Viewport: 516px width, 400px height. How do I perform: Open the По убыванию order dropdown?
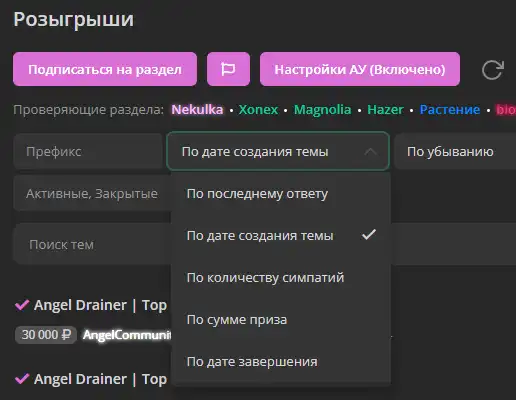455,151
